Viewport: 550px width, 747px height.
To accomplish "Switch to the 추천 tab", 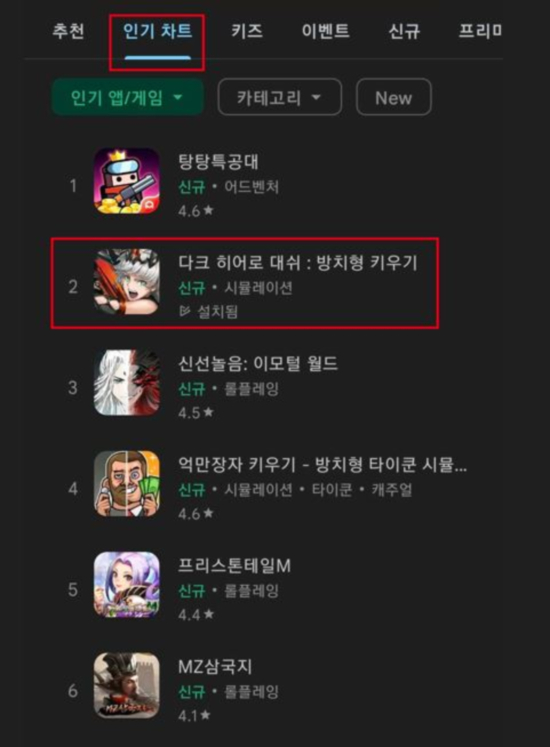I will (68, 31).
